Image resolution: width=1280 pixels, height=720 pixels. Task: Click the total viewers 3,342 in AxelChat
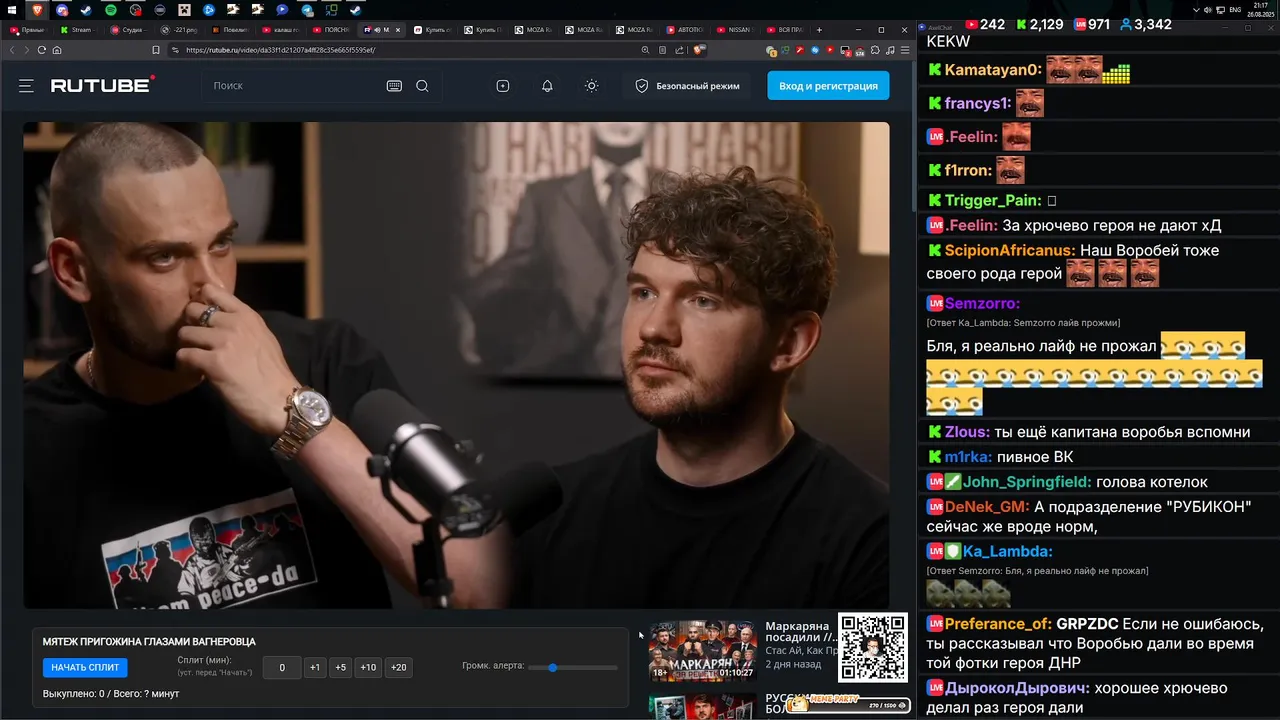(x=1146, y=24)
